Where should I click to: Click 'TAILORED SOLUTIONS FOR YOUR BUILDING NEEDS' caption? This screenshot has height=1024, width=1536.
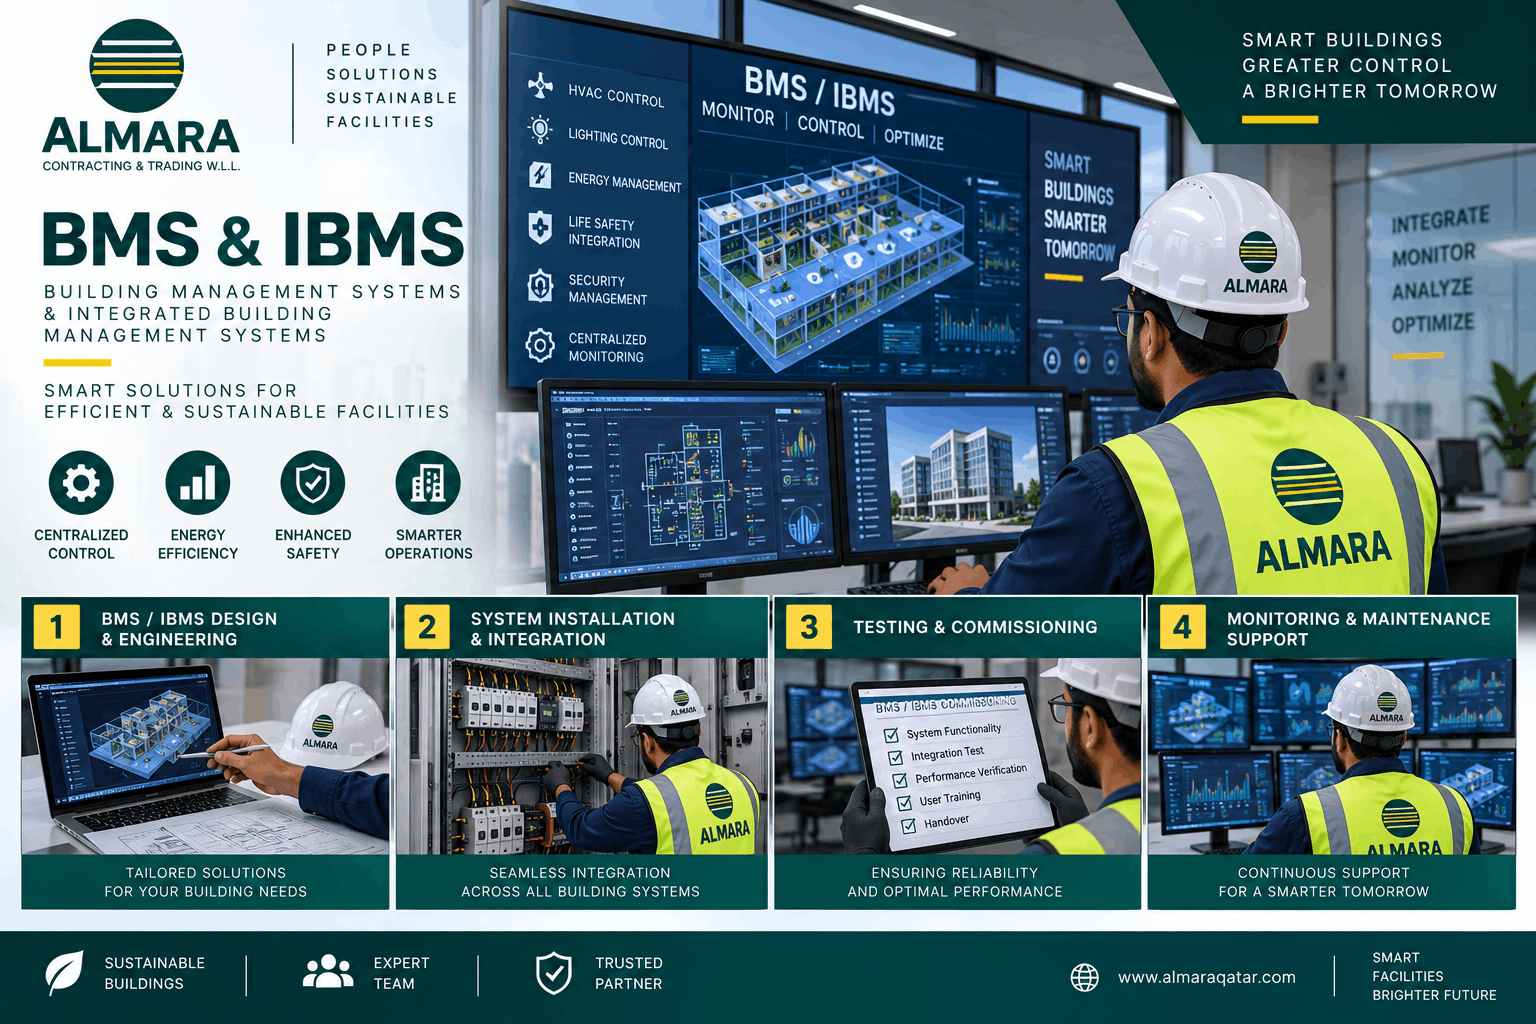tap(206, 882)
